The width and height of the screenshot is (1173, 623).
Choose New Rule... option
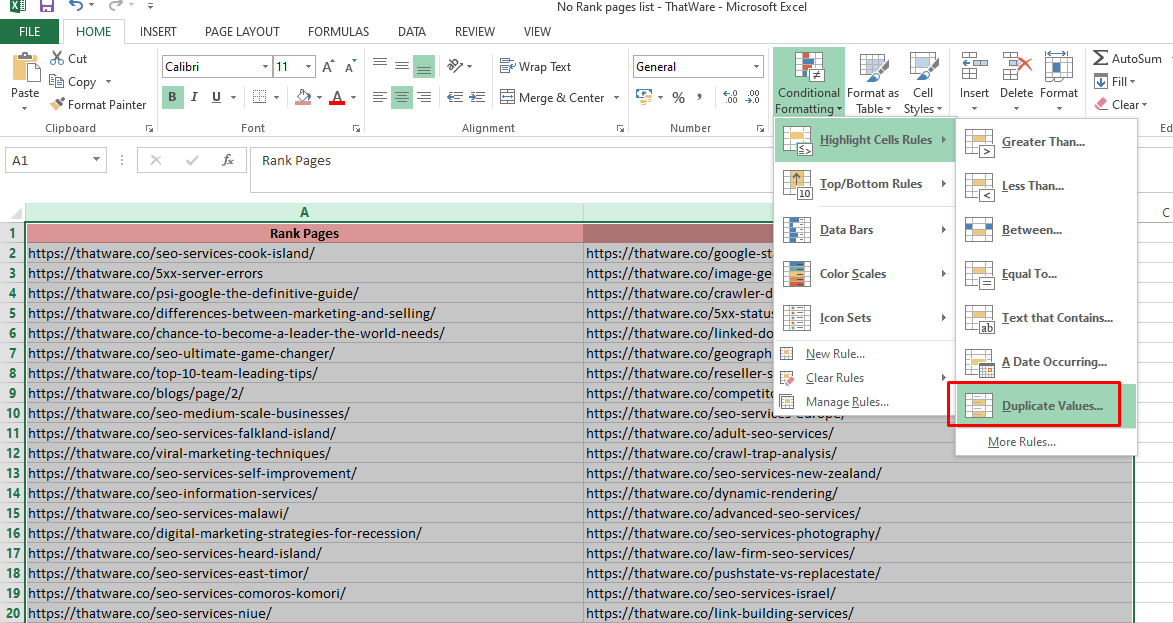pyautogui.click(x=865, y=354)
